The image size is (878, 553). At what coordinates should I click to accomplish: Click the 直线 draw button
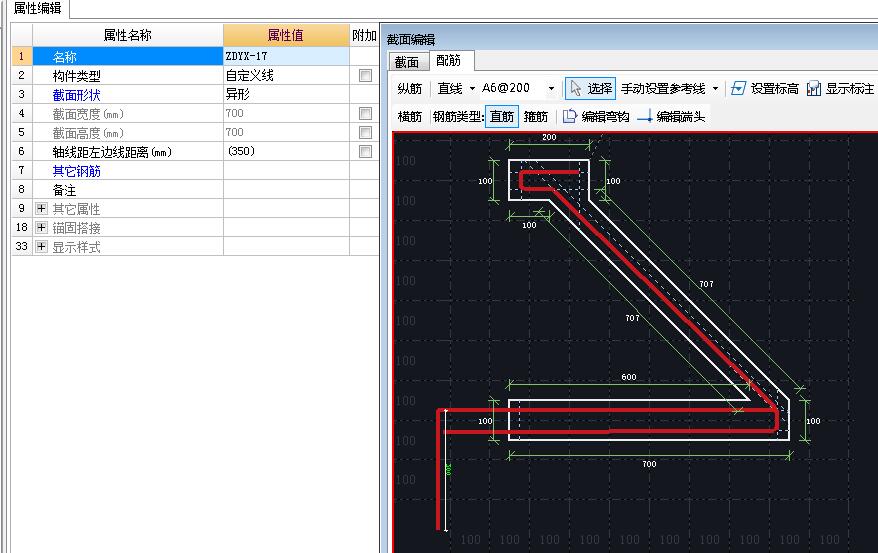450,88
